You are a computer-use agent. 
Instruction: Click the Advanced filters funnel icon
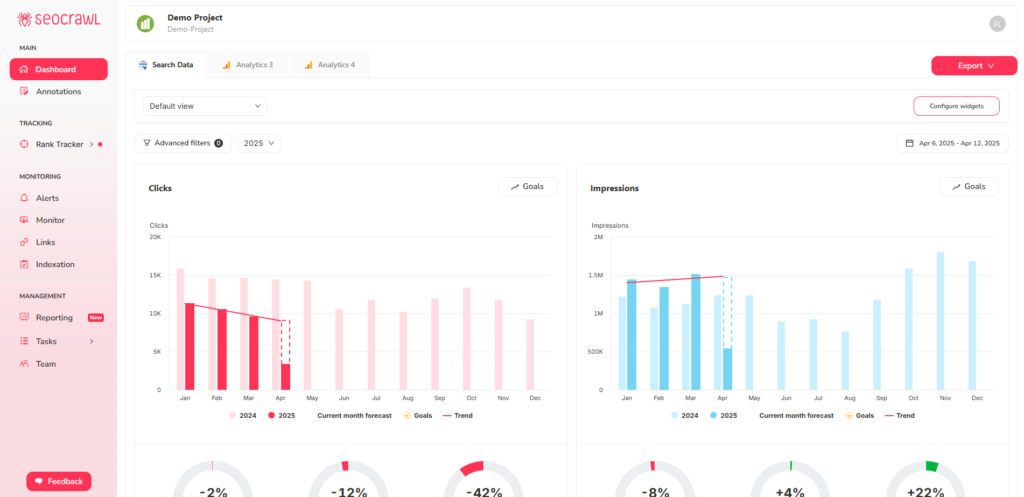pyautogui.click(x=147, y=143)
